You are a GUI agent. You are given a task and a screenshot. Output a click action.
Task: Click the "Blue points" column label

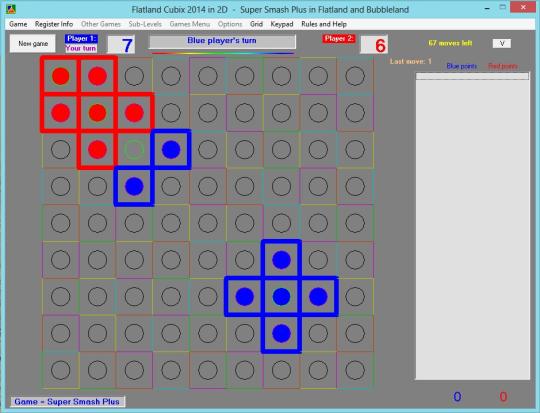461,66
